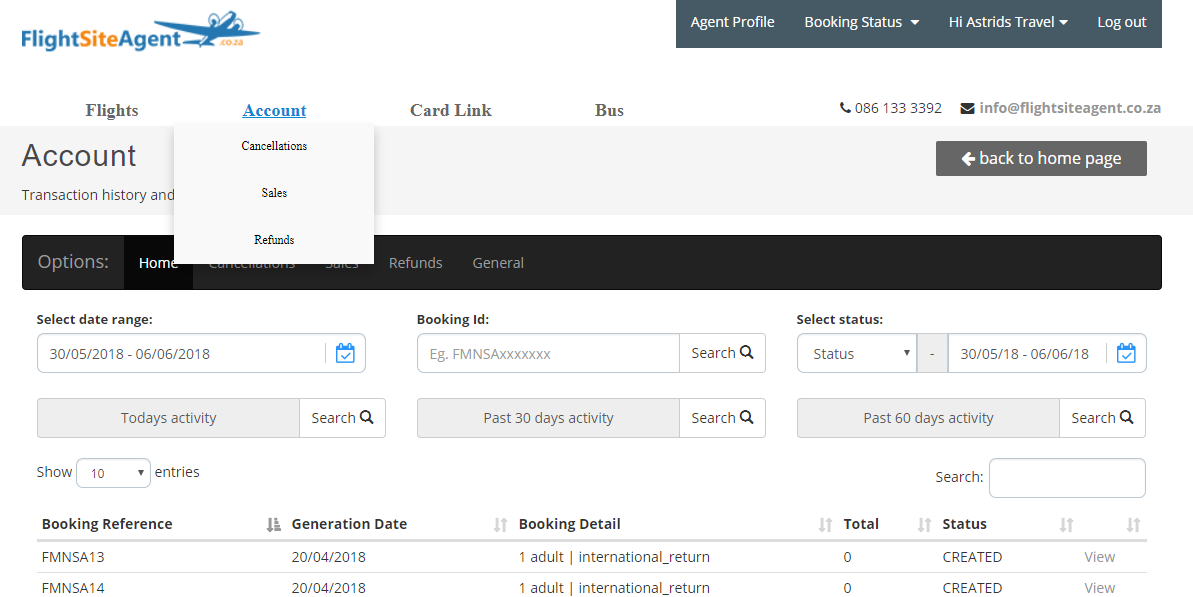Click the Booking Reference column header

107,524
